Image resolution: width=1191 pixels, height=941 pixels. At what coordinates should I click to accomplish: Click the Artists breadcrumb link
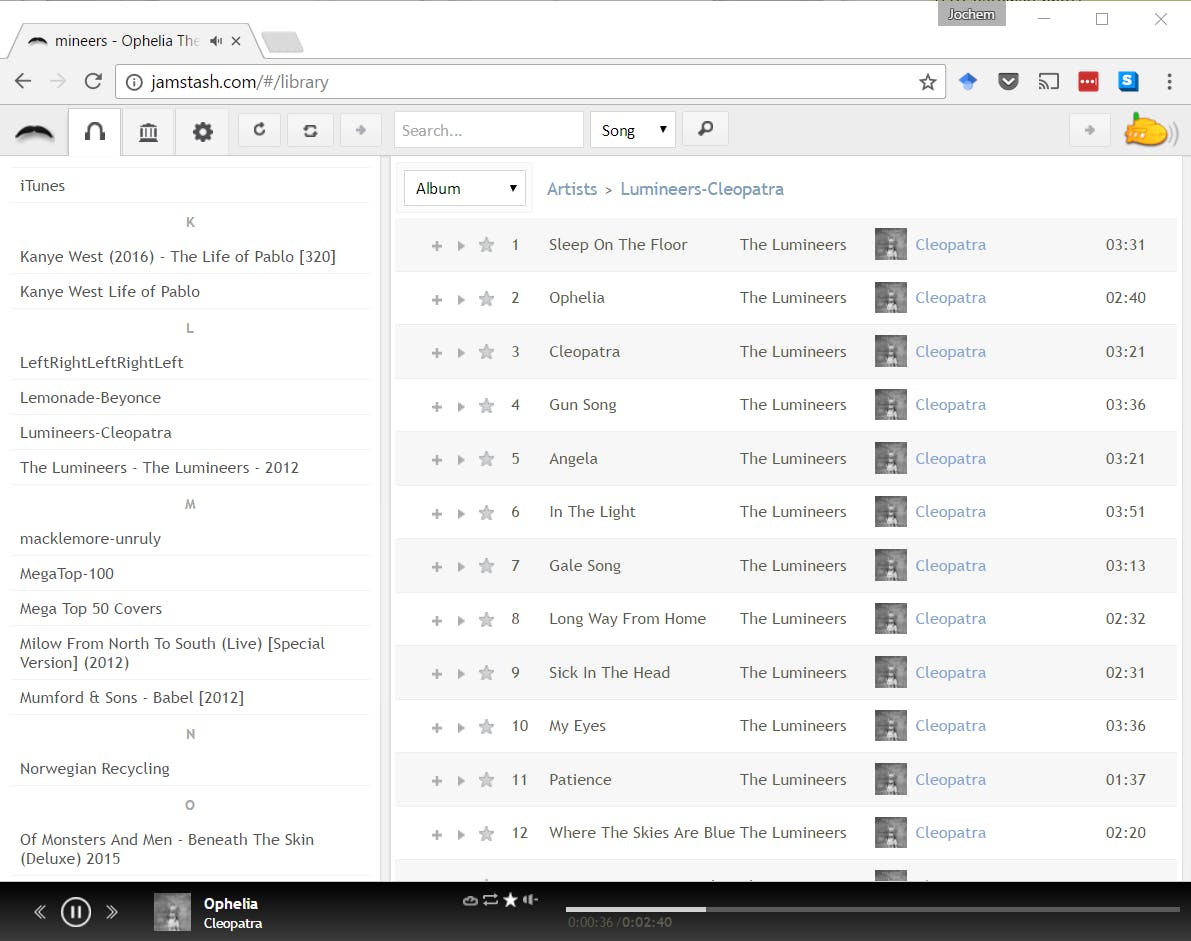(572, 189)
